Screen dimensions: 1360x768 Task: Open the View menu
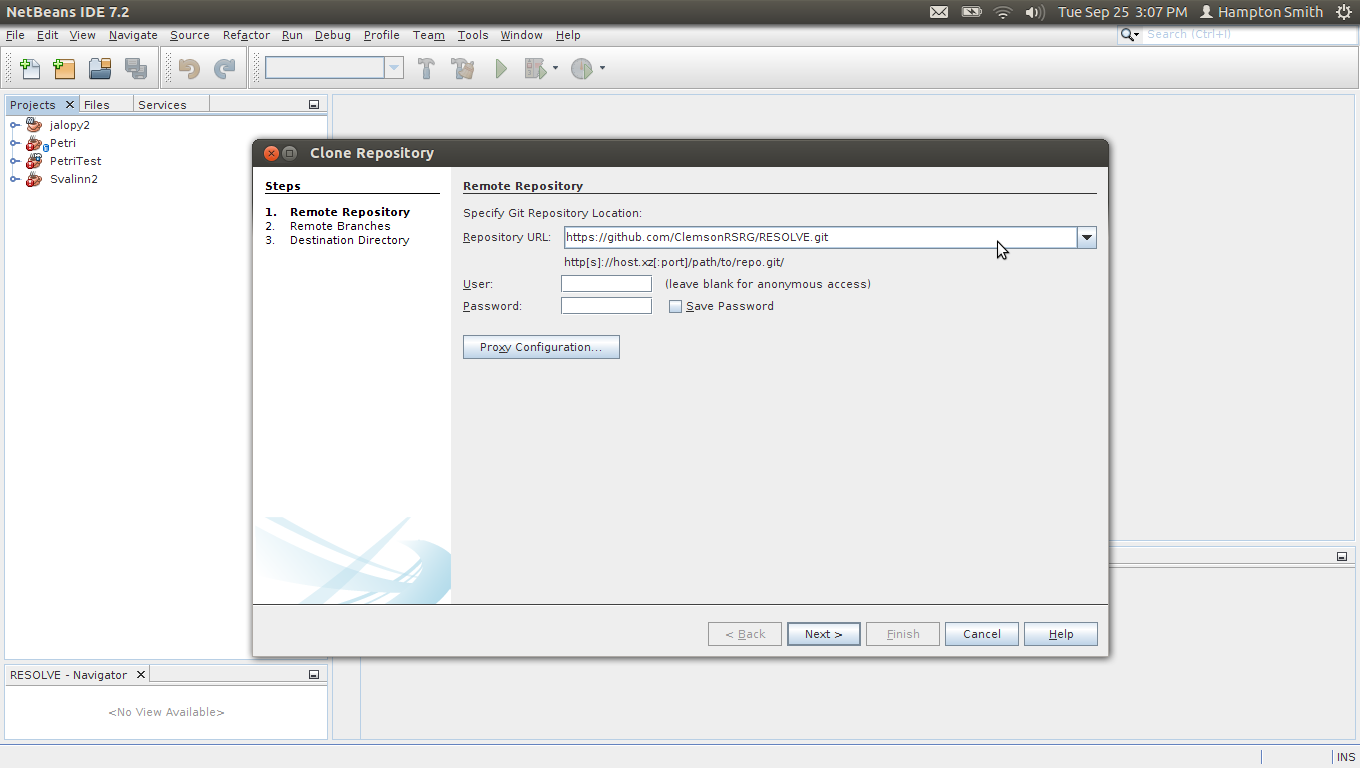coord(82,35)
